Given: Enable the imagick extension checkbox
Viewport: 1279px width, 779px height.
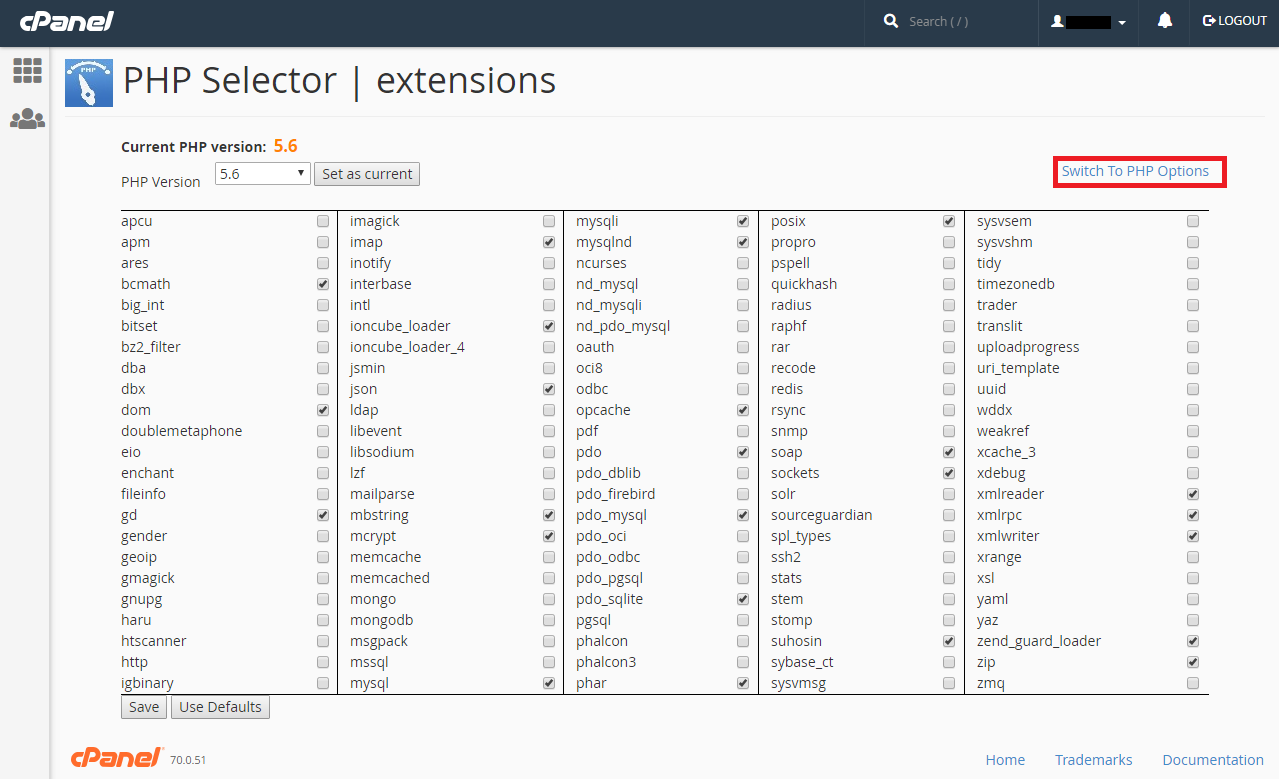Looking at the screenshot, I should coord(549,221).
